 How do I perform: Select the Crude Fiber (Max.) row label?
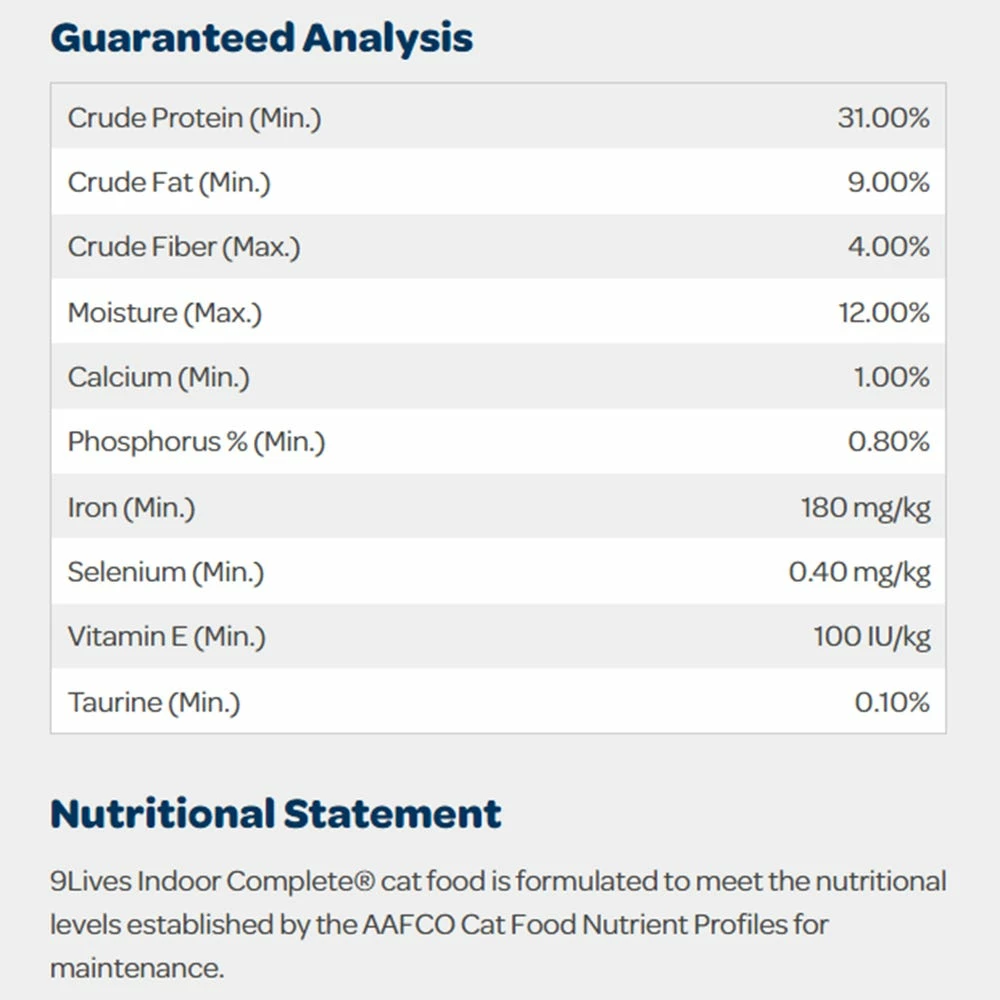coord(184,247)
